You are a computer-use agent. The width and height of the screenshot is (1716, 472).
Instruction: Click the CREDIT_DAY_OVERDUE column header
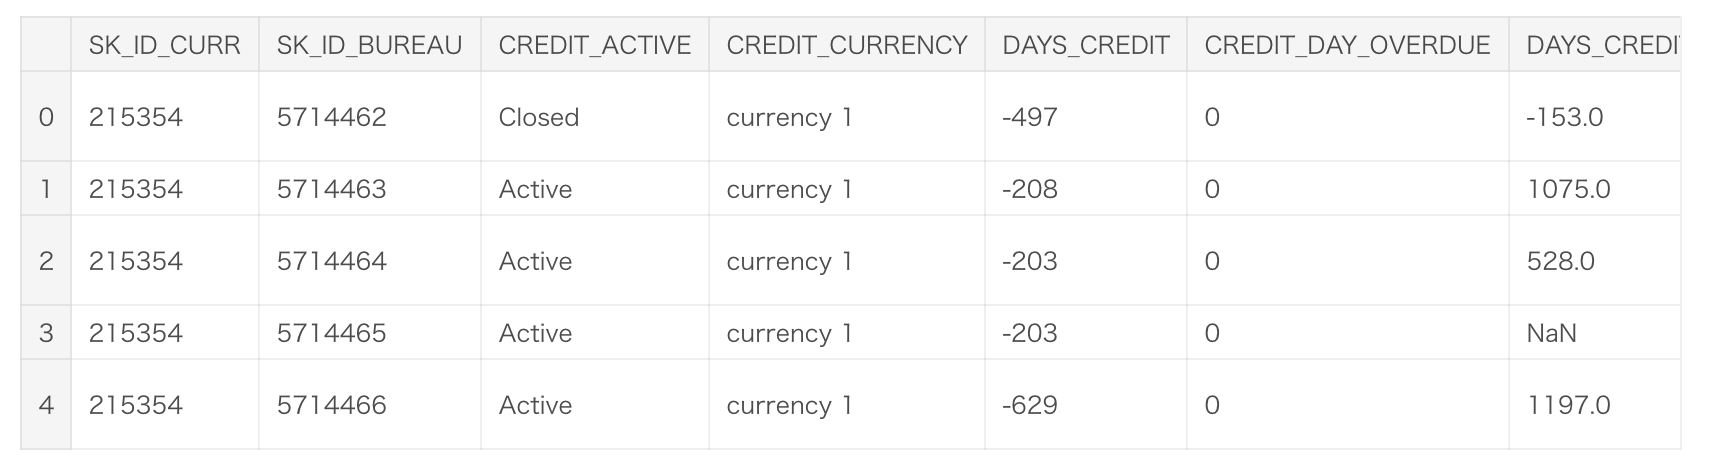pos(1346,45)
